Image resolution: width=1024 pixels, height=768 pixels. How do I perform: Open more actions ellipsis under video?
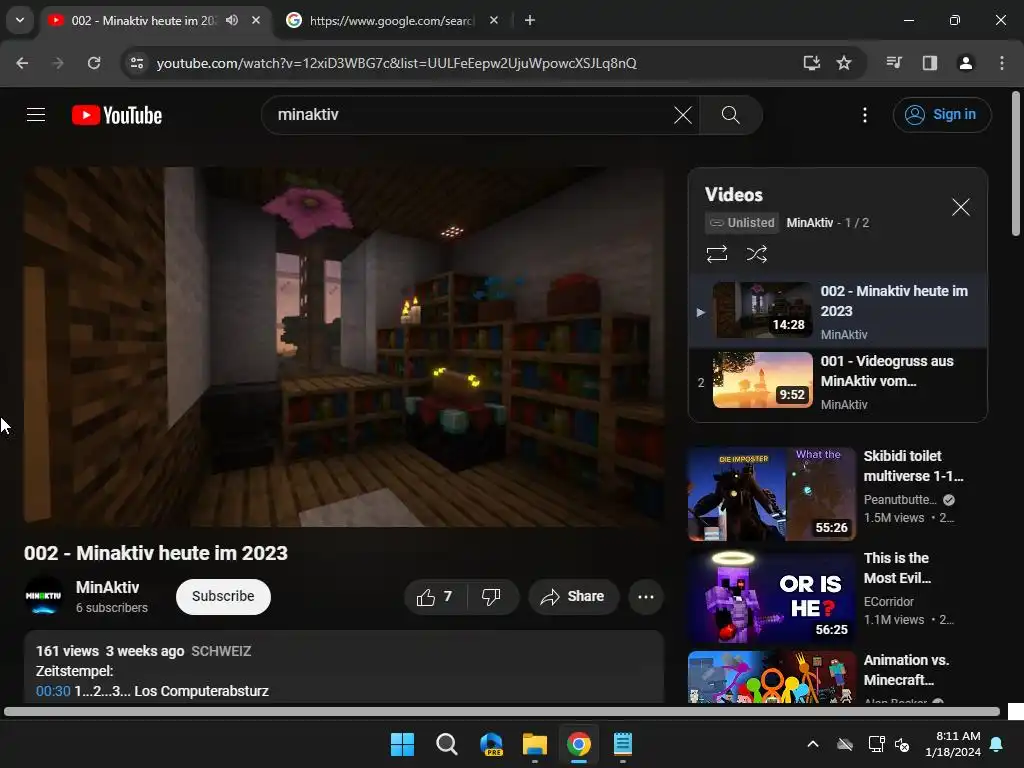(x=645, y=596)
